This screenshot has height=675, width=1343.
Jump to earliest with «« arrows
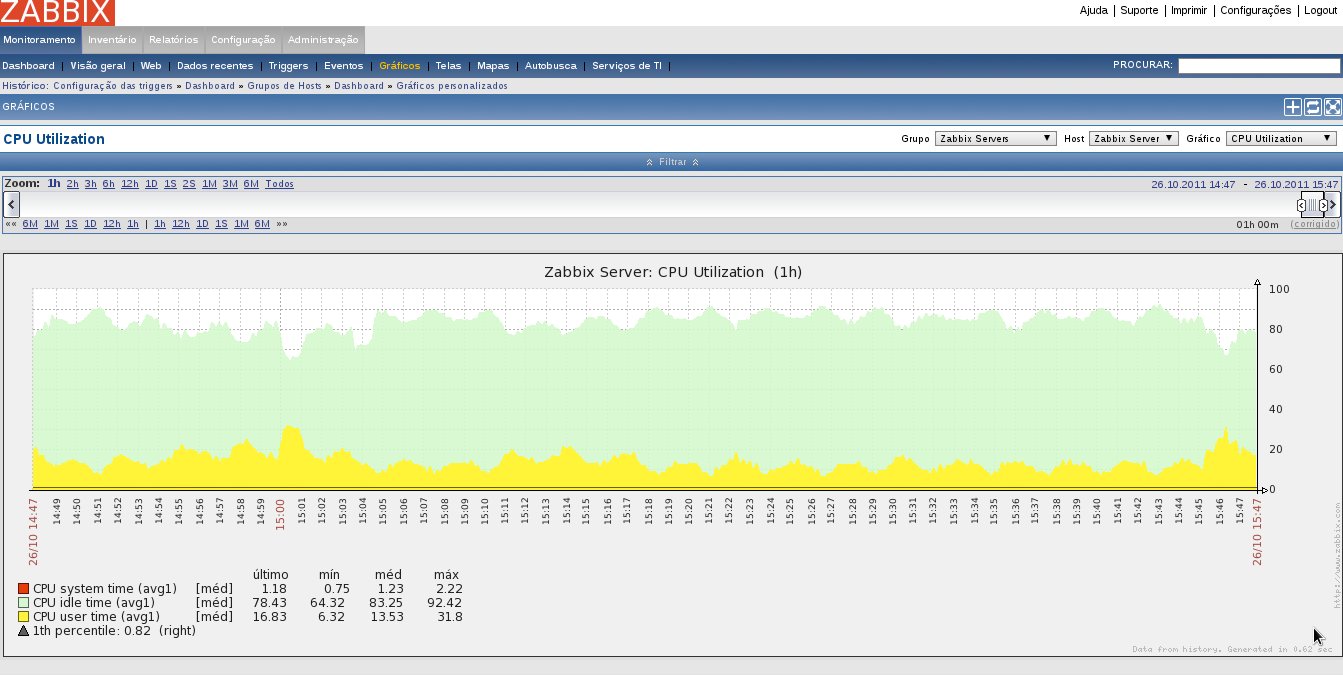pyautogui.click(x=11, y=224)
